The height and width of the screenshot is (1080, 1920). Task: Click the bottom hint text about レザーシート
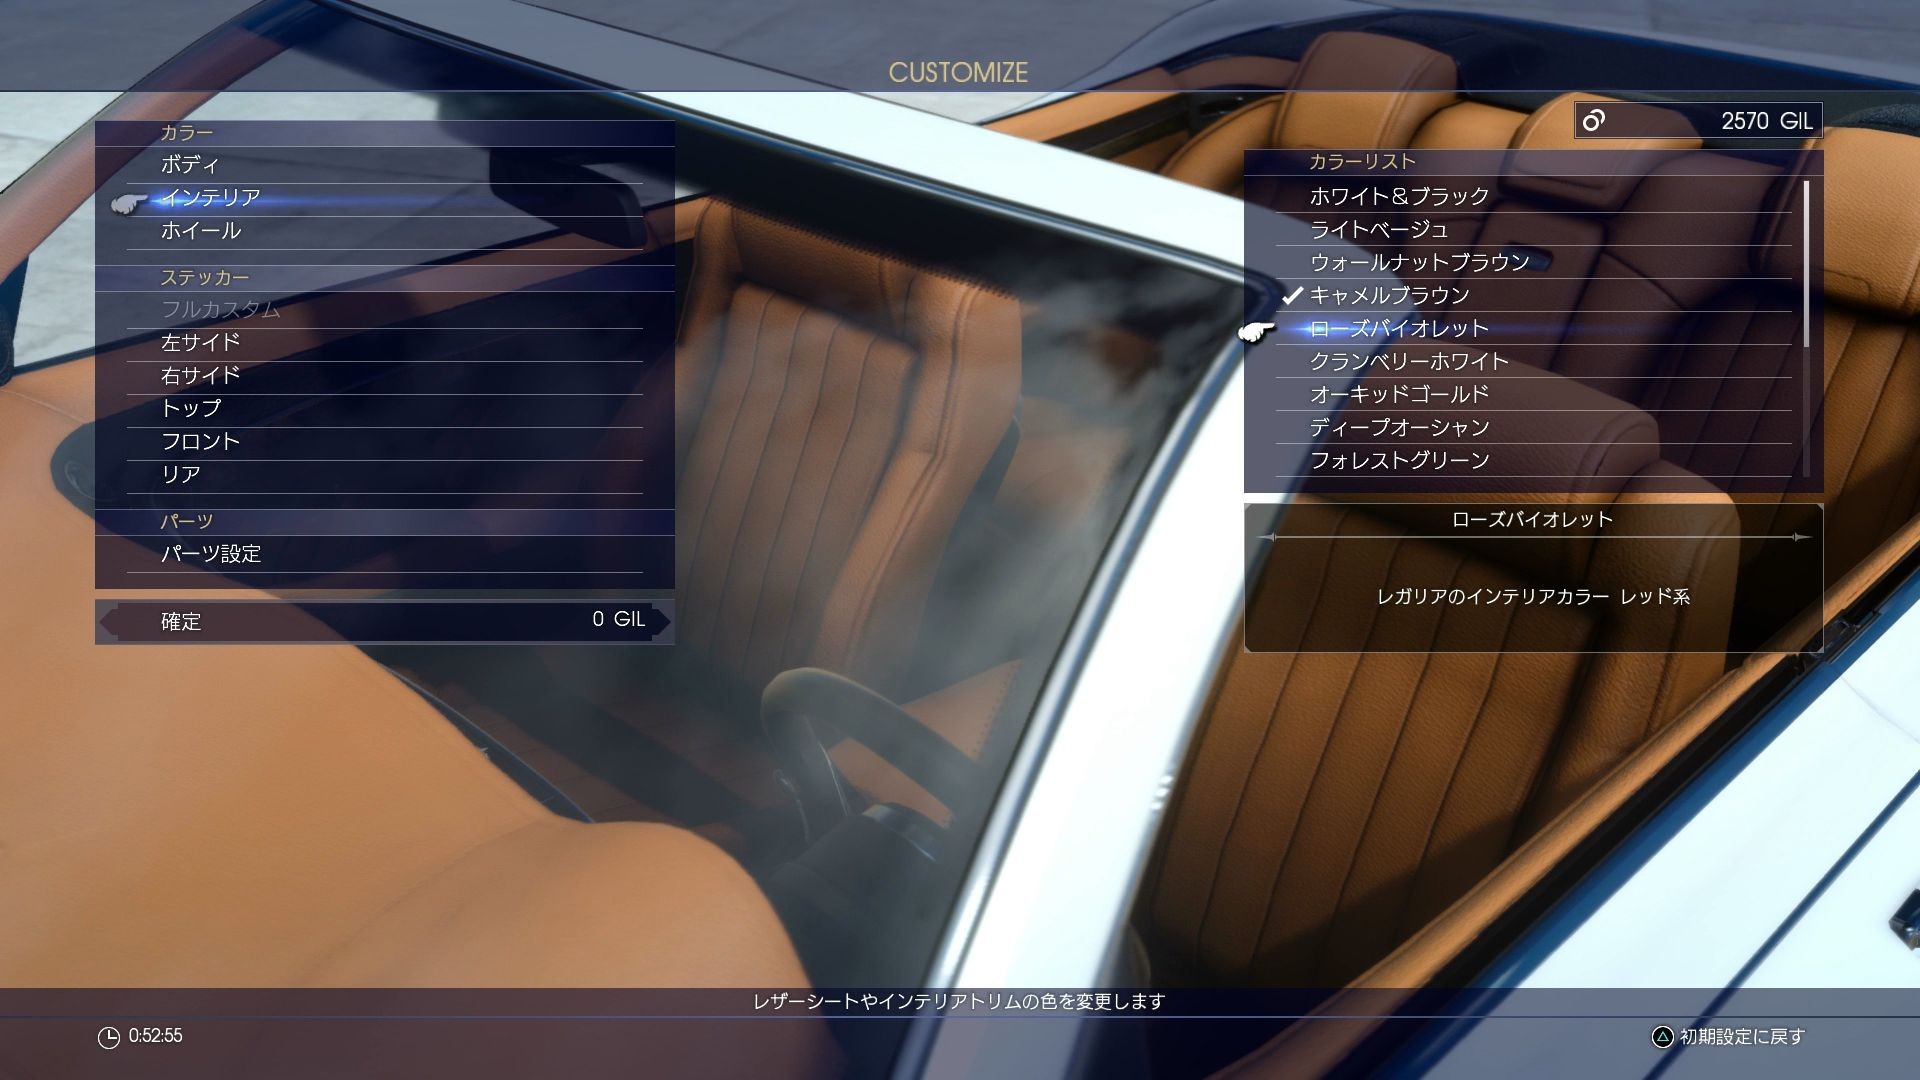(x=959, y=1001)
